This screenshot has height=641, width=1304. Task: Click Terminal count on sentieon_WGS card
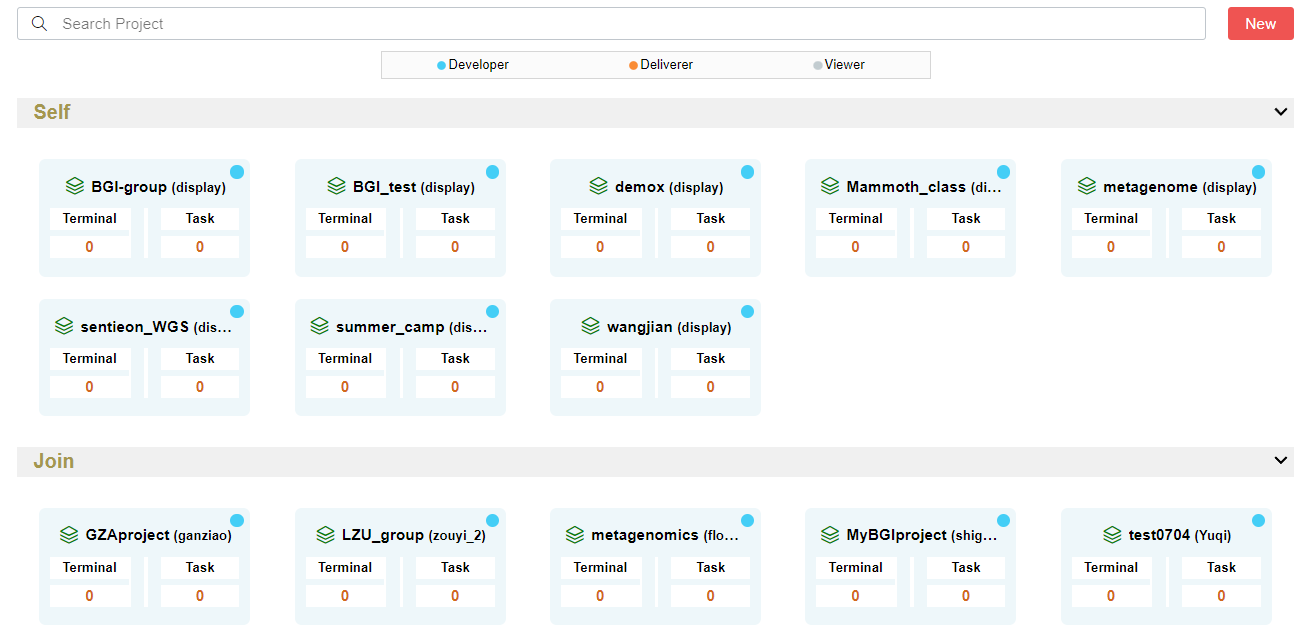coord(90,387)
